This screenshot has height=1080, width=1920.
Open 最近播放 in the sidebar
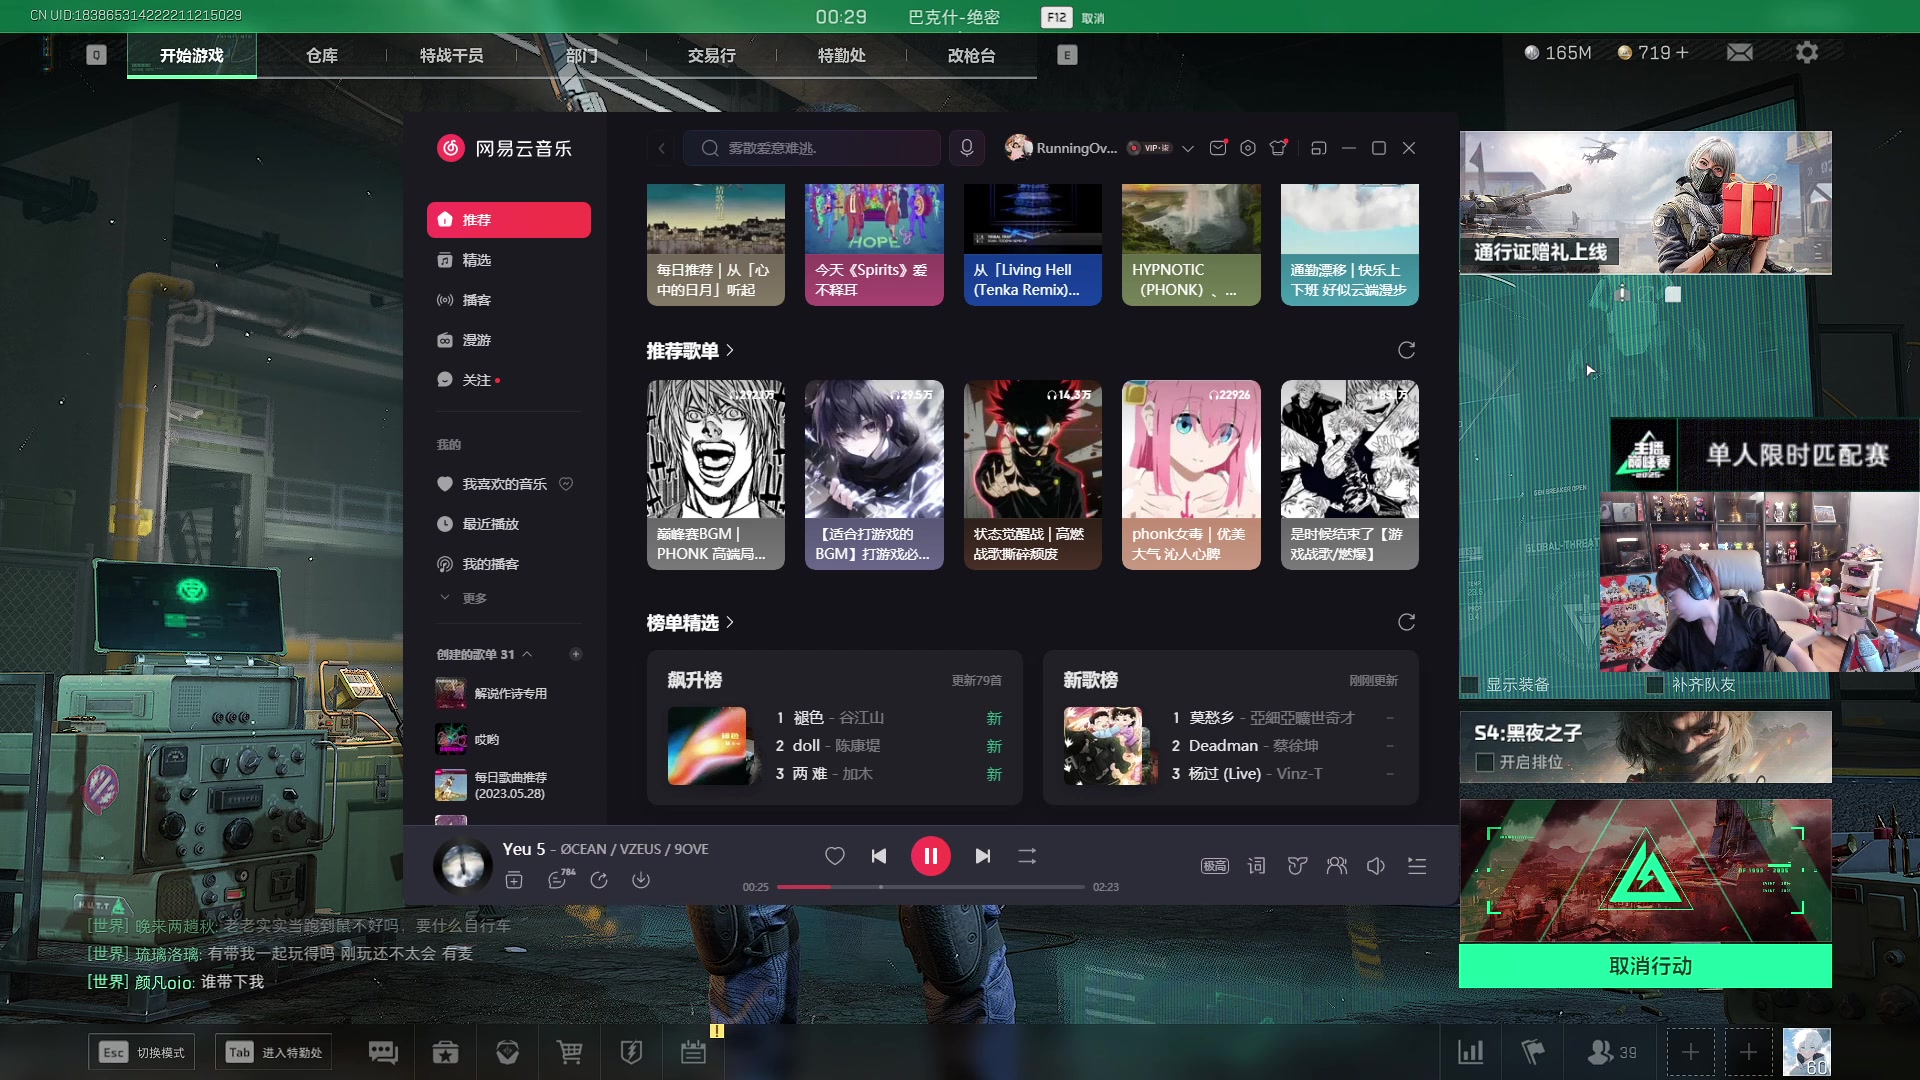[x=509, y=524]
